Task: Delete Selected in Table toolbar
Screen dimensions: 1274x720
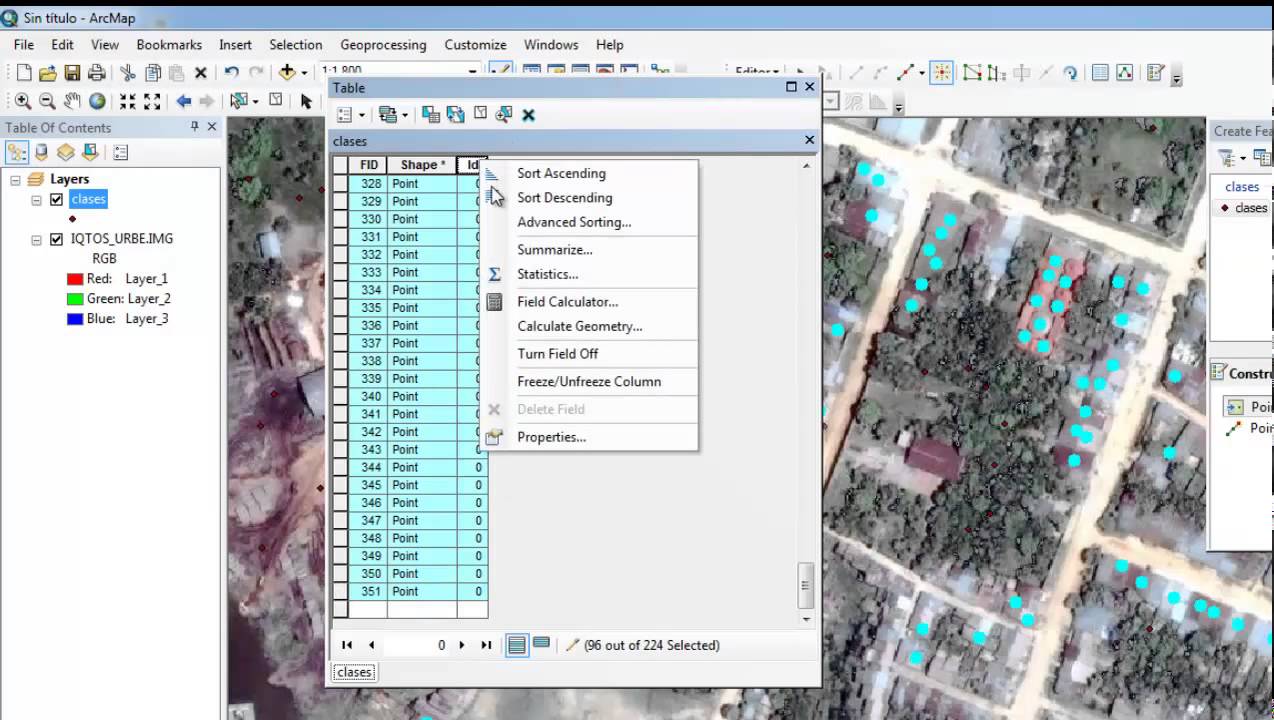Action: [529, 115]
